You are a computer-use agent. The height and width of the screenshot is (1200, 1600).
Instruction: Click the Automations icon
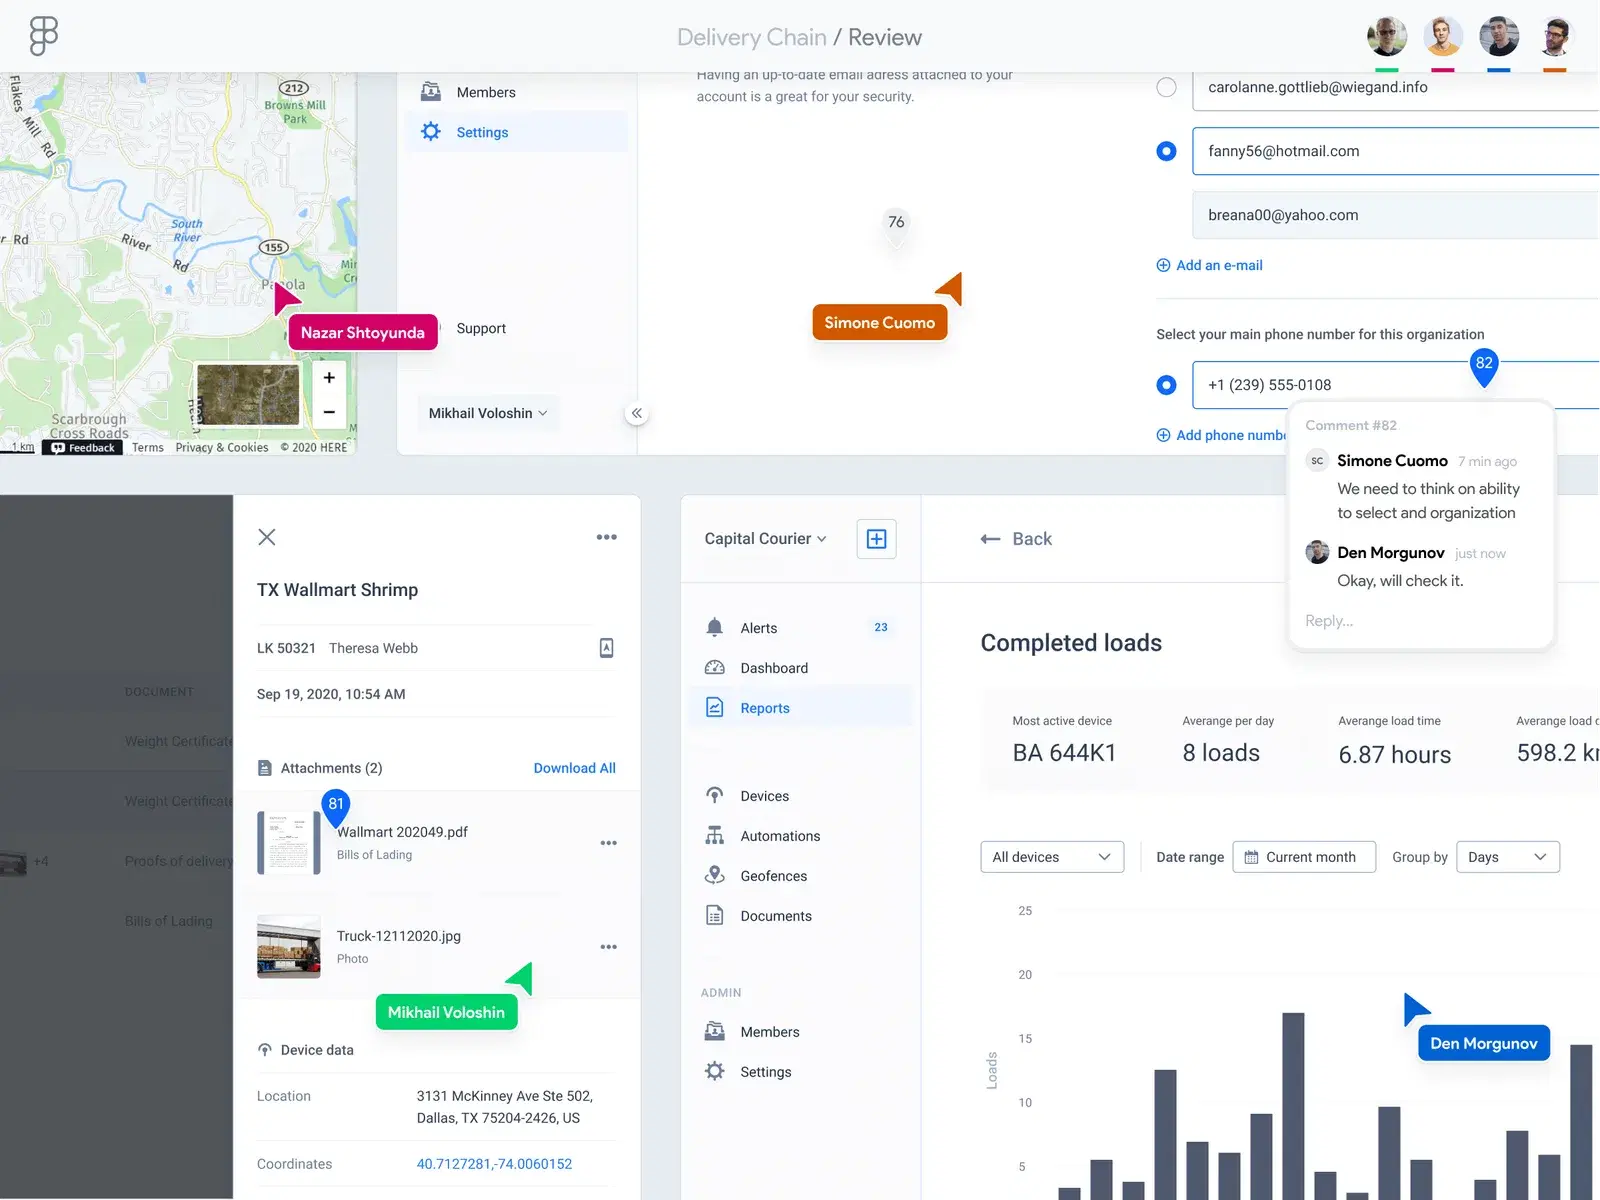[x=715, y=836]
